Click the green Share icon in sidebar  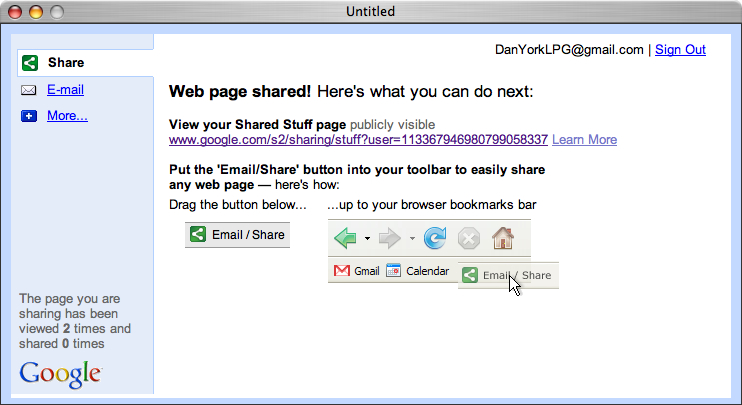click(29, 63)
